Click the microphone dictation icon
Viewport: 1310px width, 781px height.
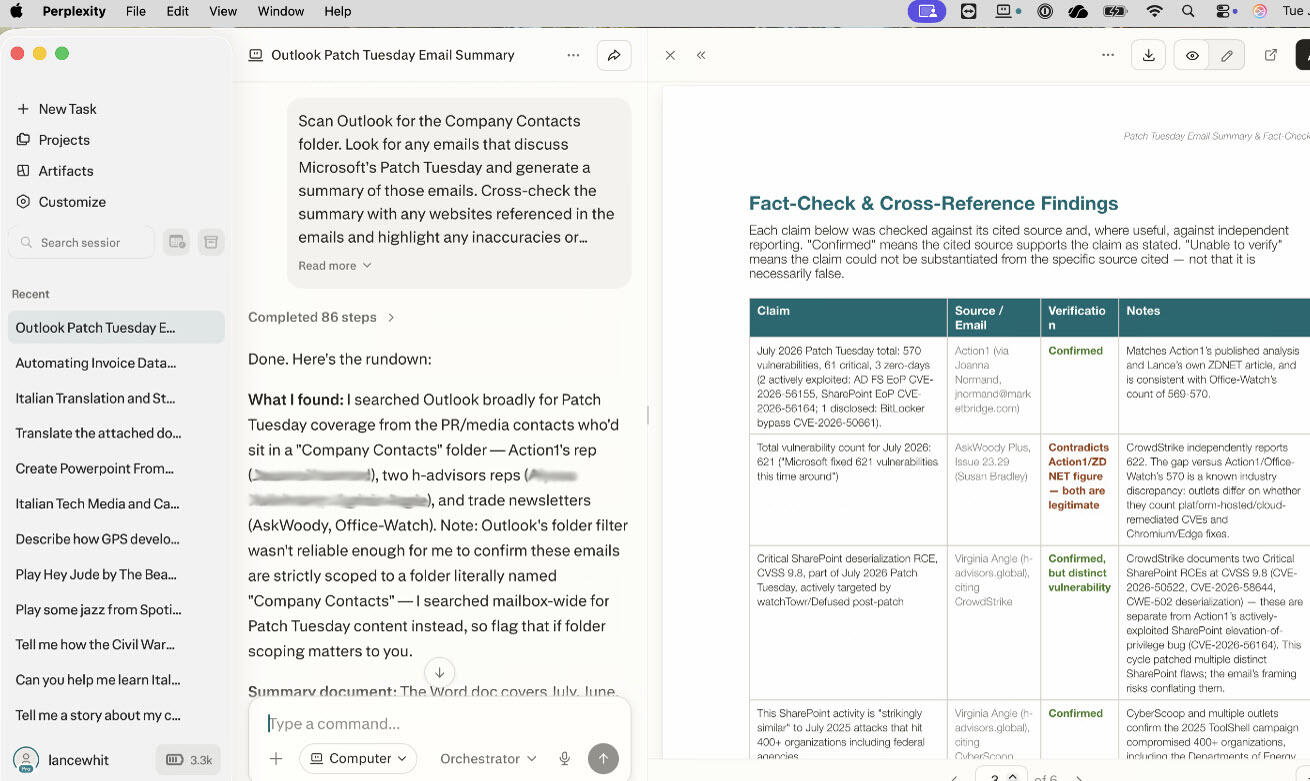(x=565, y=759)
